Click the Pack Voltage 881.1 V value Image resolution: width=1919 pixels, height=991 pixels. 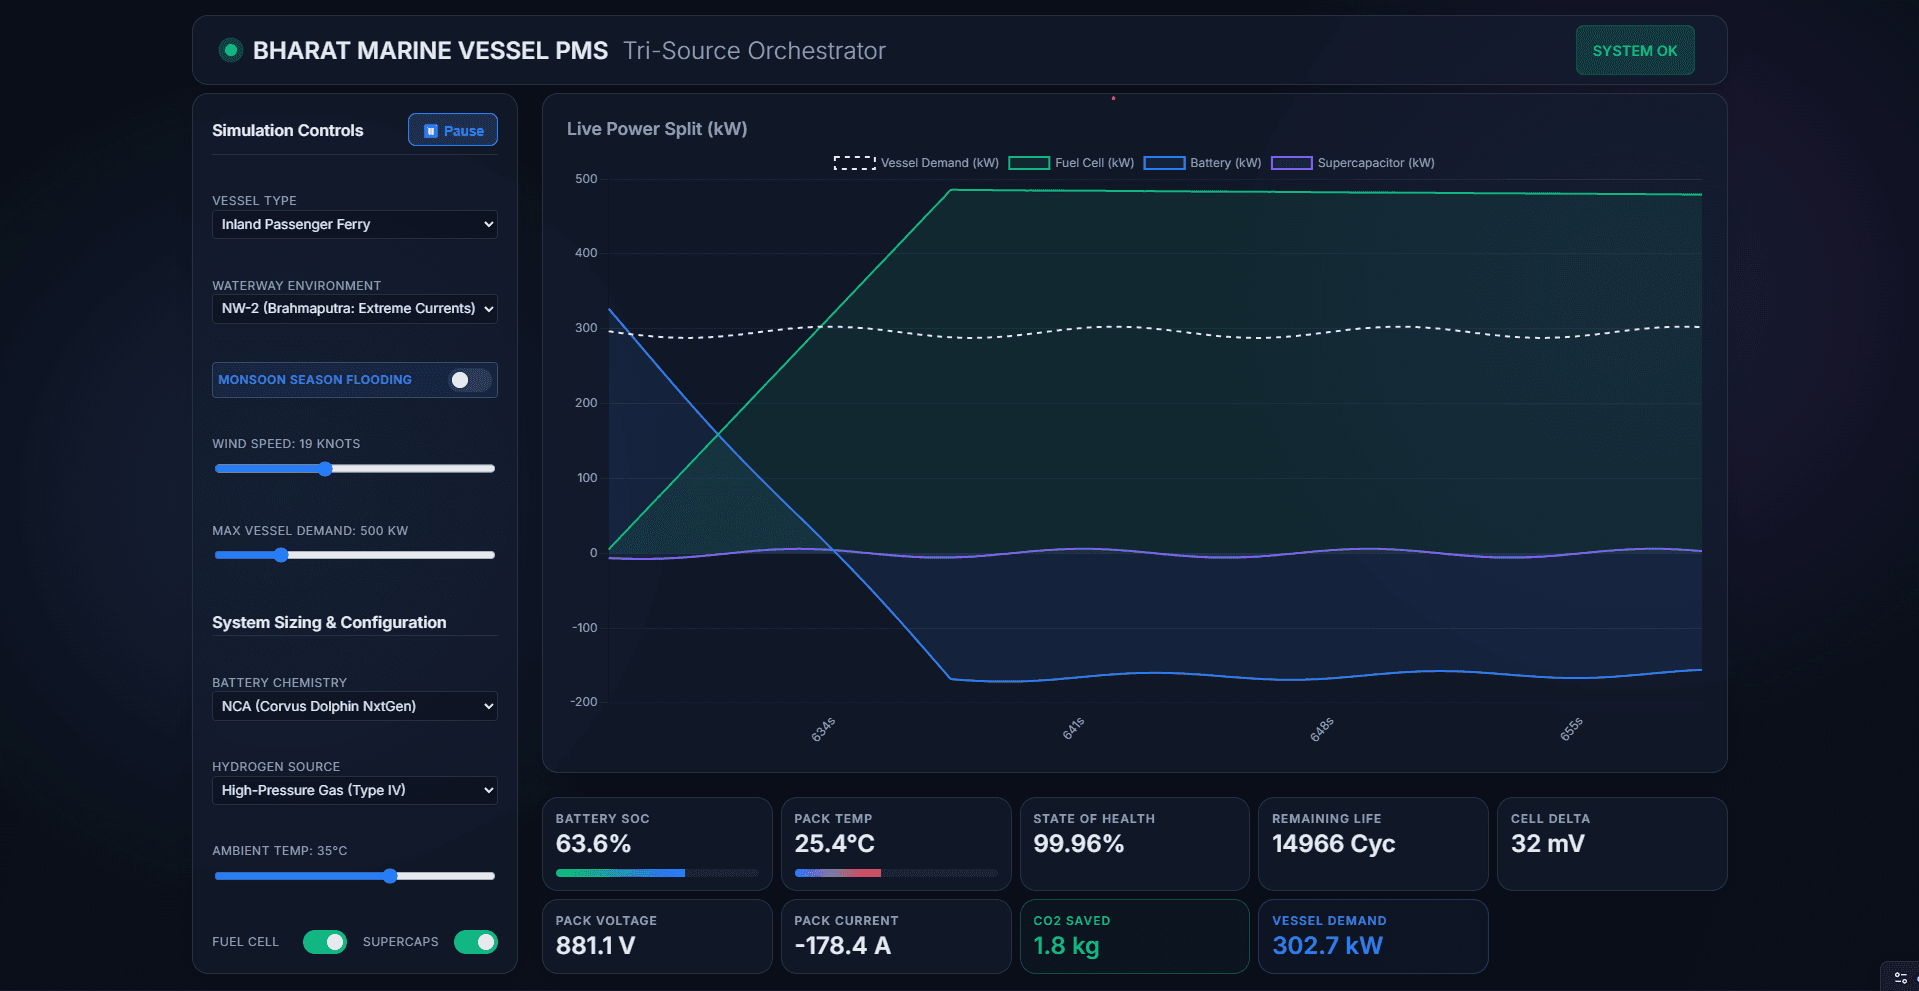(x=595, y=946)
